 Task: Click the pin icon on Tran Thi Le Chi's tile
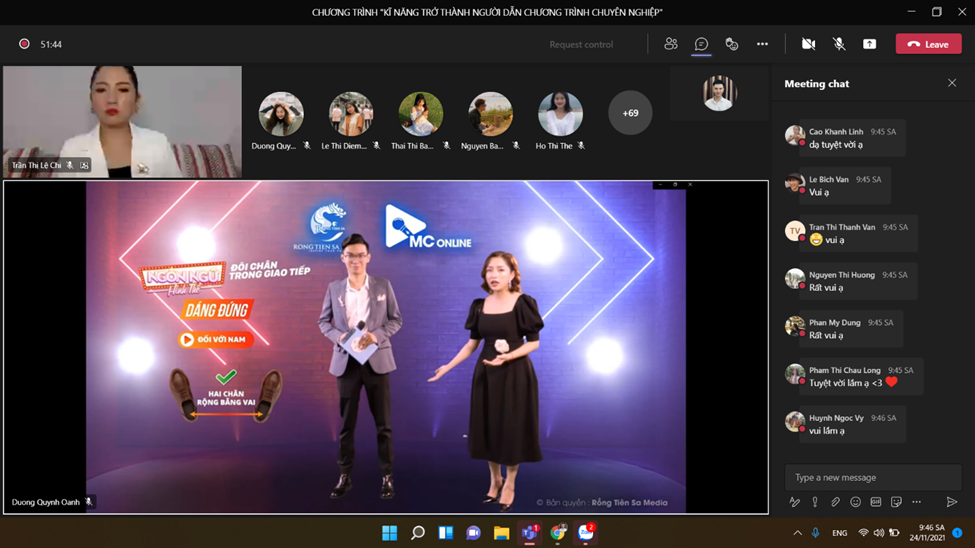(84, 165)
